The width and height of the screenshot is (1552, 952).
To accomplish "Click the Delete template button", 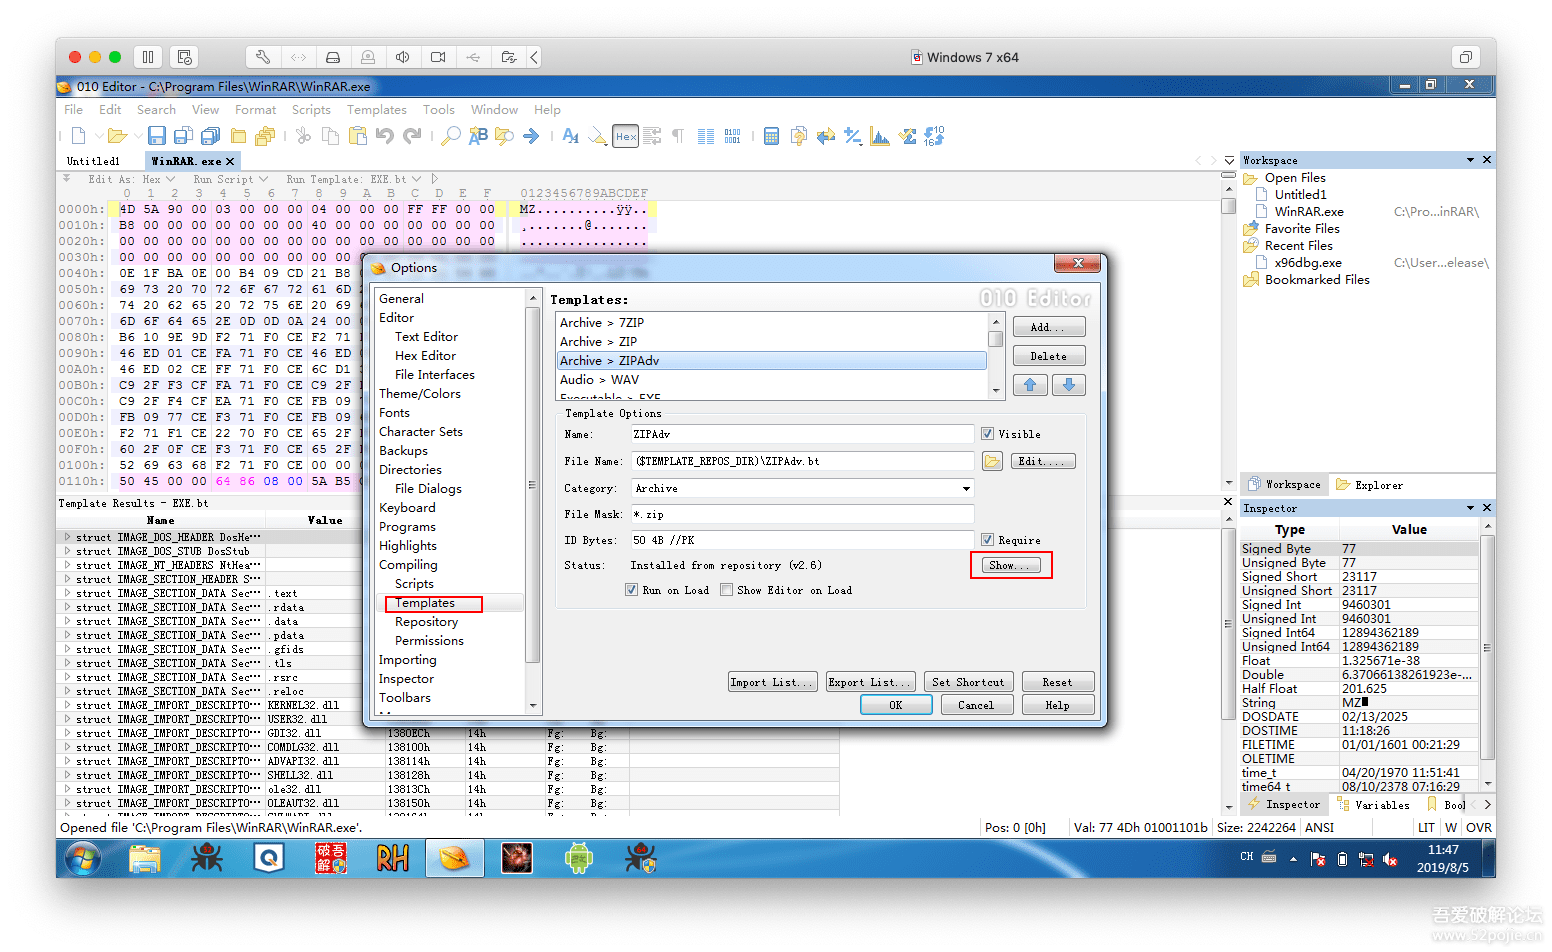I will point(1049,356).
